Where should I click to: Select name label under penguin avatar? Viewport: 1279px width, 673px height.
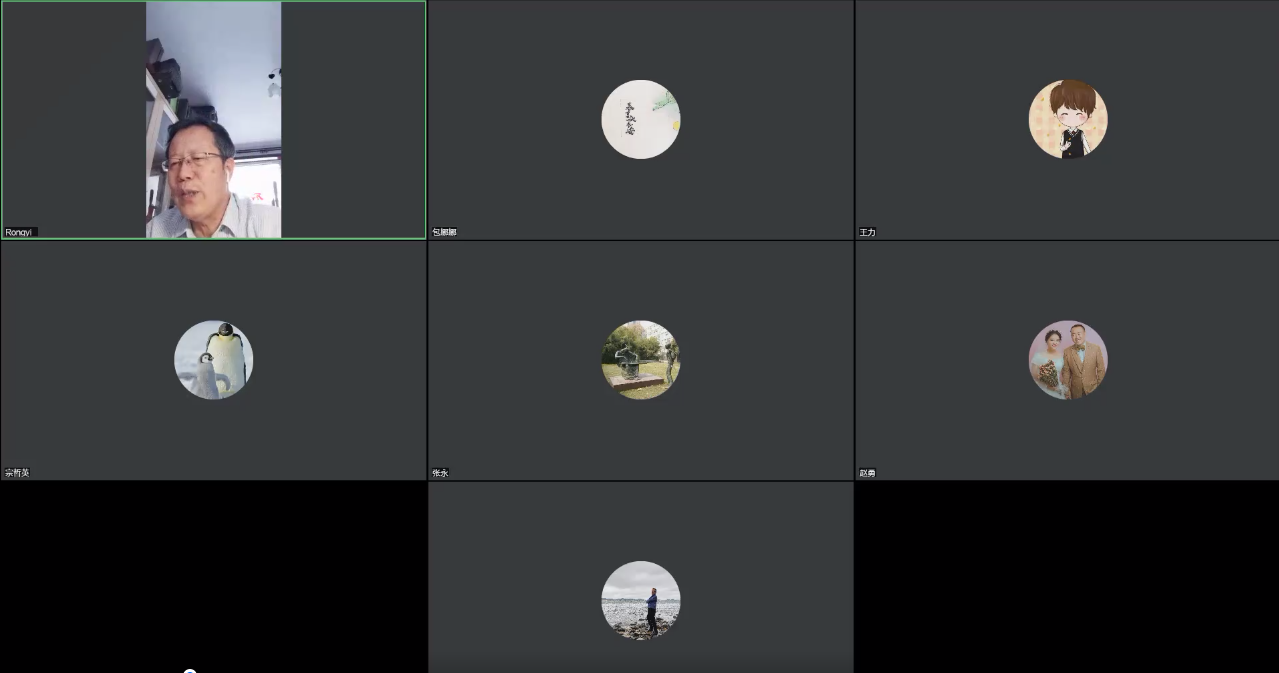coord(17,473)
